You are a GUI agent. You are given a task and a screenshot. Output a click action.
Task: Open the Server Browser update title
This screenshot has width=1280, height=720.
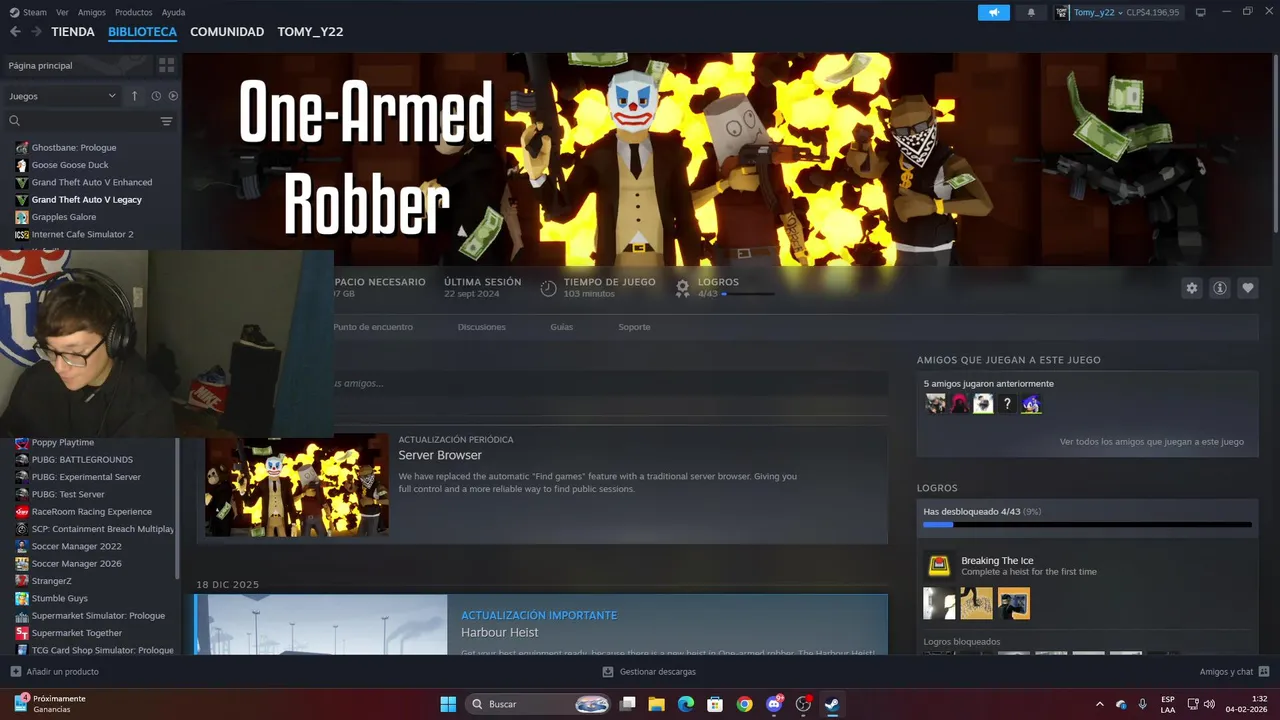[x=440, y=455]
